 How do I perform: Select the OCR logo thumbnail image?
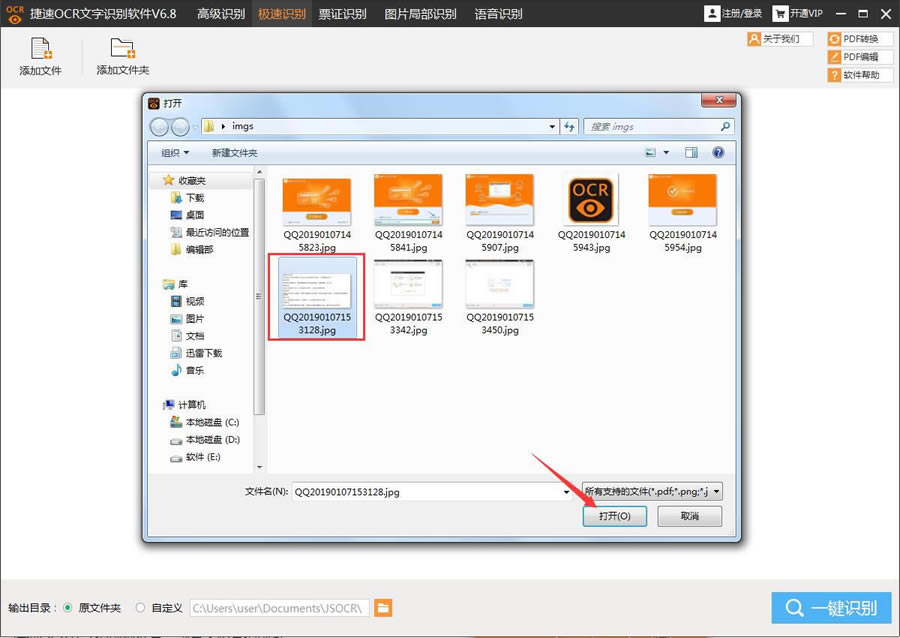pos(591,199)
